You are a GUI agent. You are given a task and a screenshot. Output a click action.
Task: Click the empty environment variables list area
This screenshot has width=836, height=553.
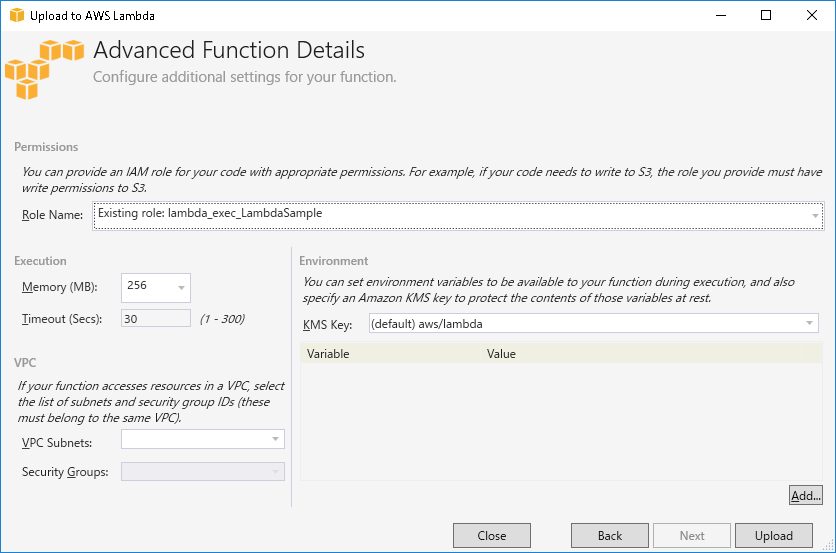click(560, 420)
